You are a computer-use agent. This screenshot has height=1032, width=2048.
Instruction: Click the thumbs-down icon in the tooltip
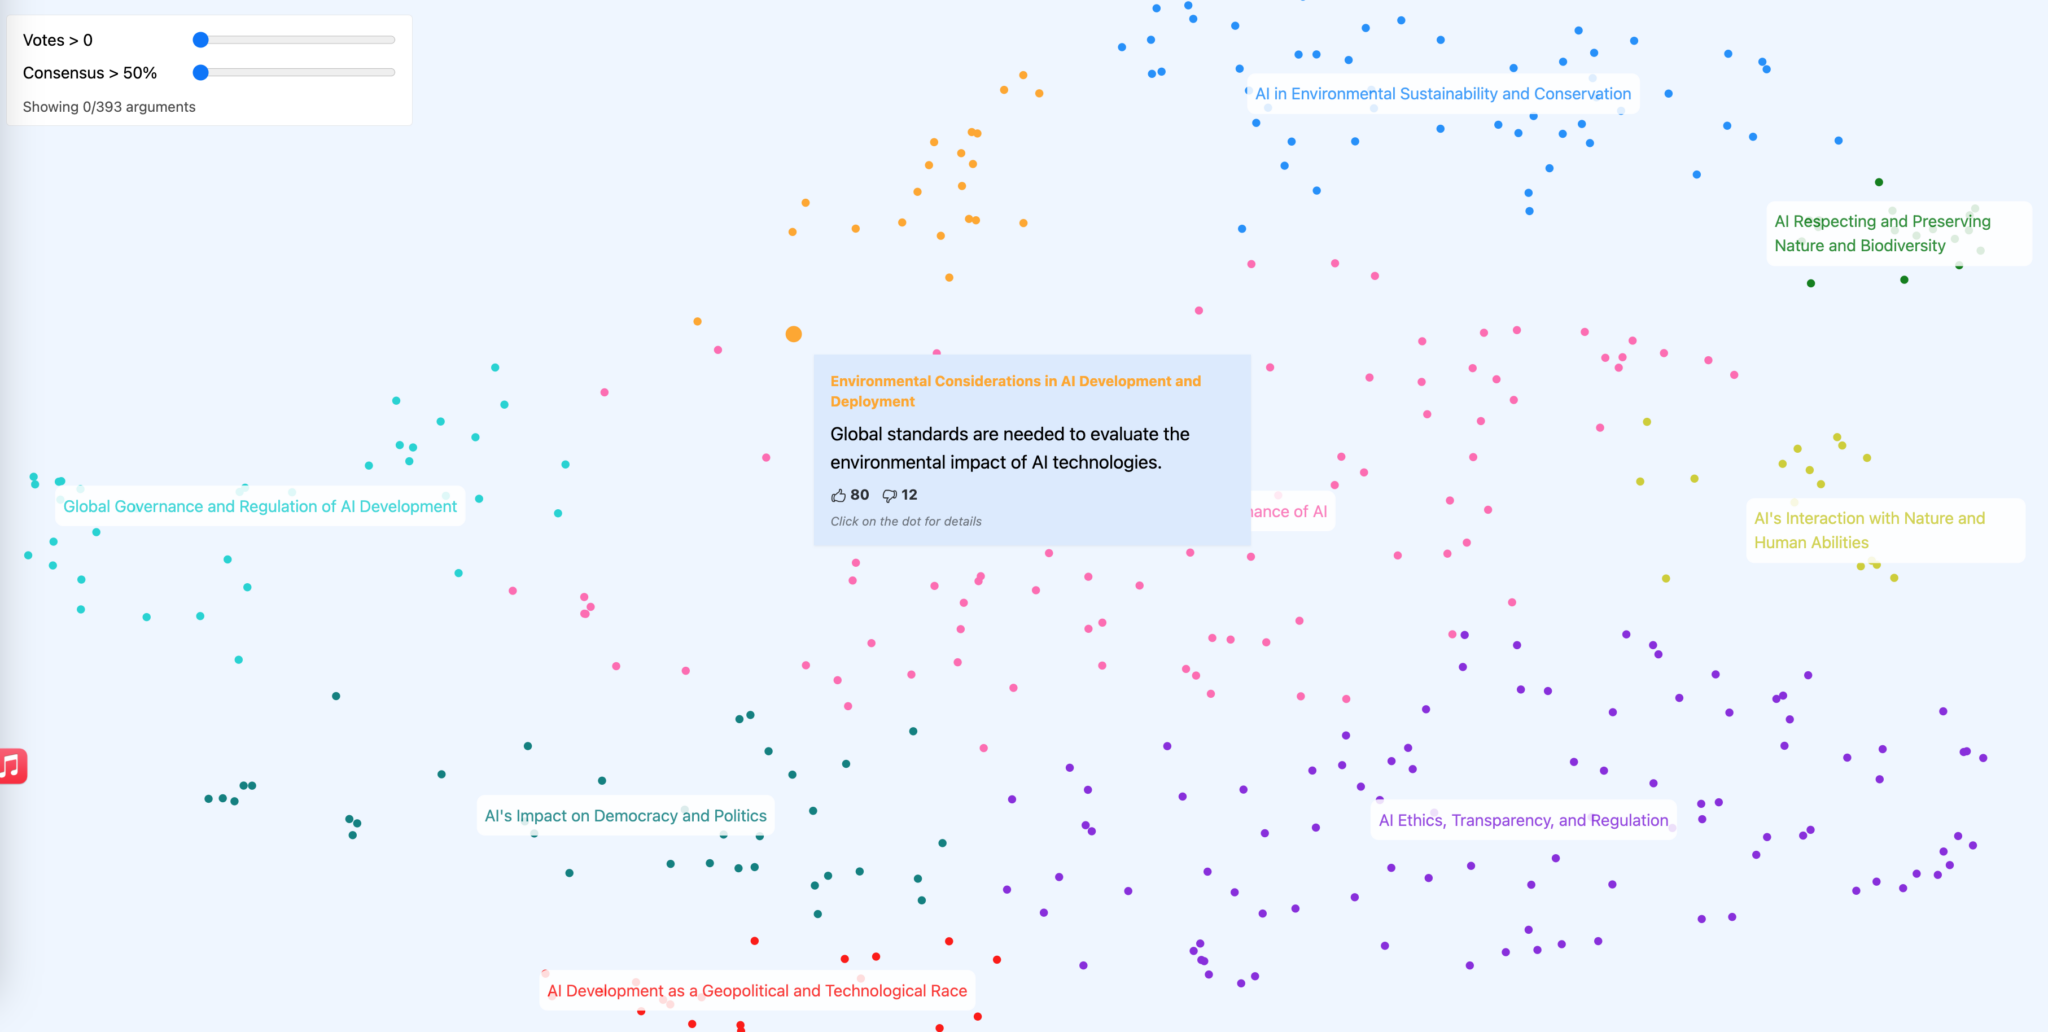(889, 496)
